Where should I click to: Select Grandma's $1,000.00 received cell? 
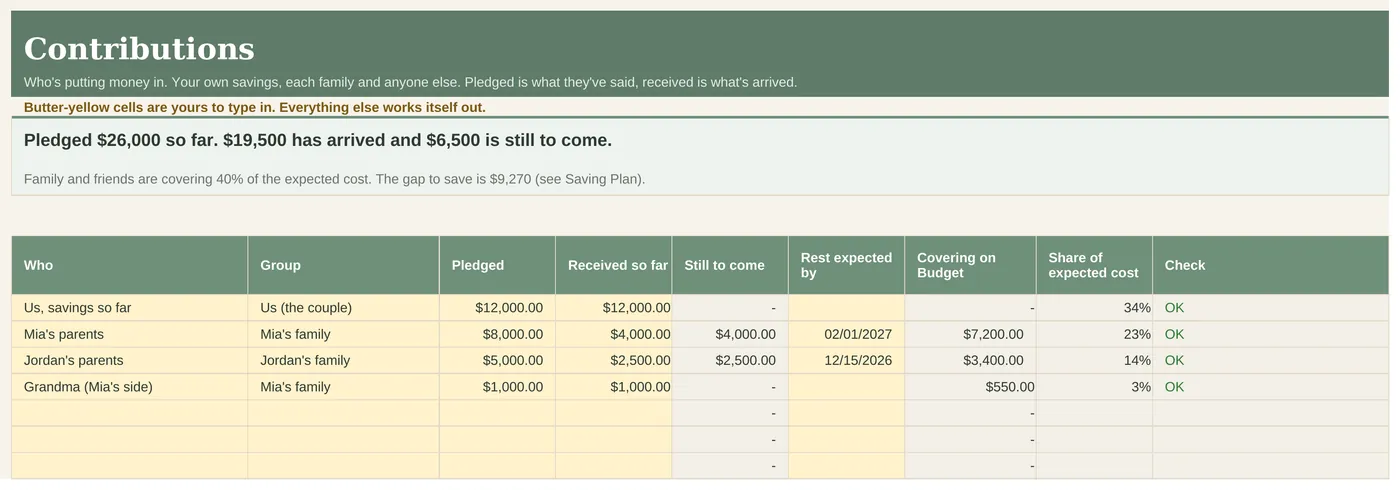(614, 387)
